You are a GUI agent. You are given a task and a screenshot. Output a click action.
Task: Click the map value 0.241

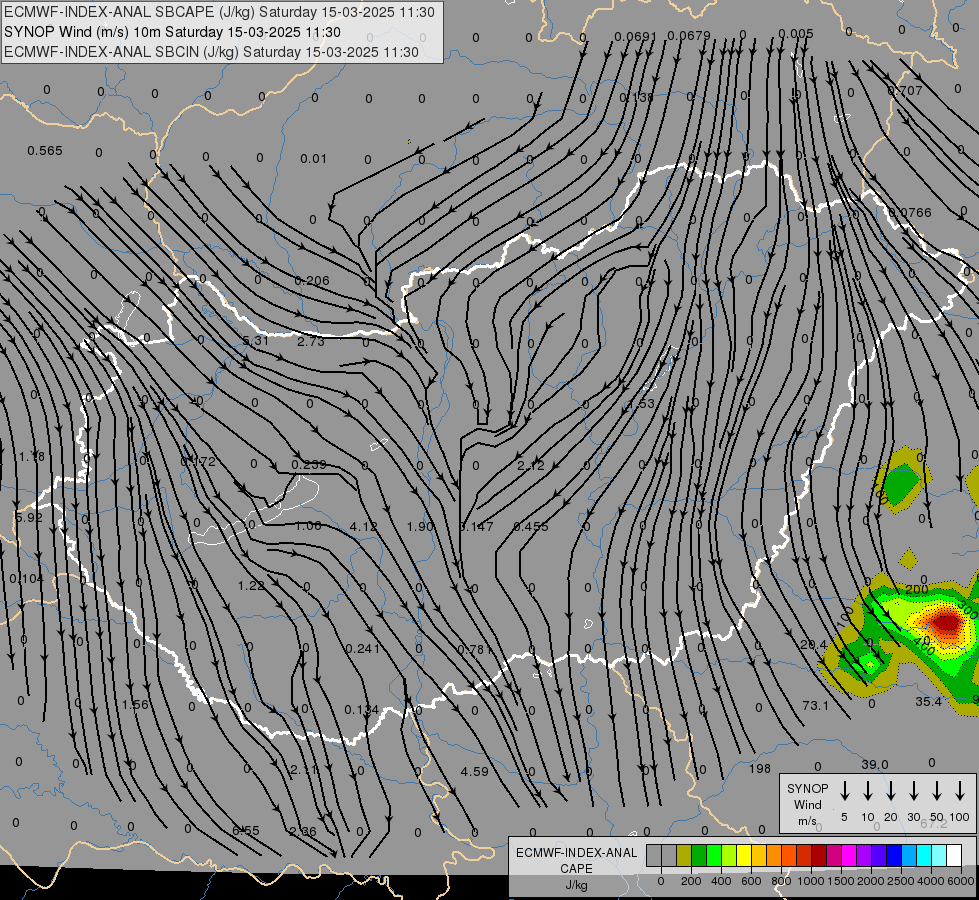(x=363, y=648)
